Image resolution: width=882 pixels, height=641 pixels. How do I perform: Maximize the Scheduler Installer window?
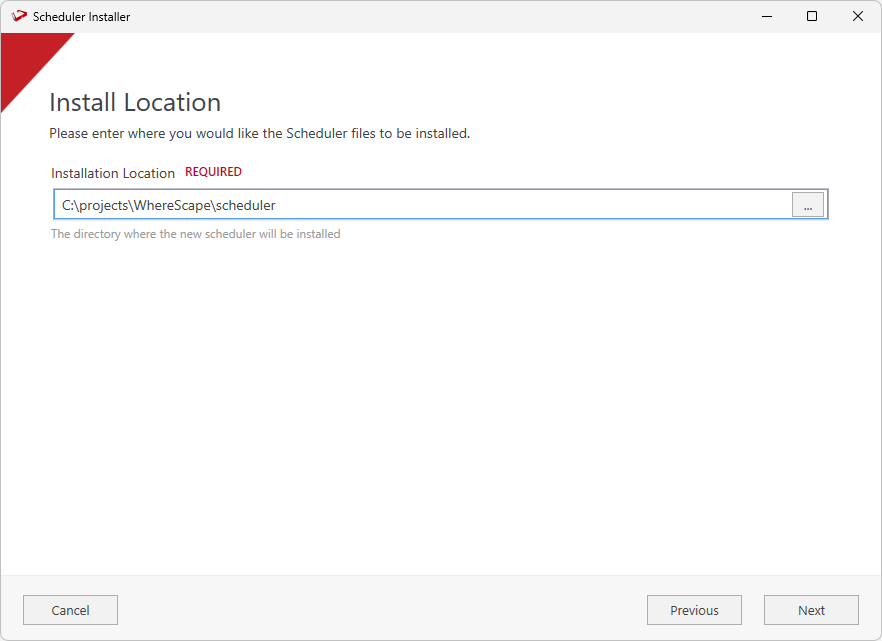coord(812,16)
